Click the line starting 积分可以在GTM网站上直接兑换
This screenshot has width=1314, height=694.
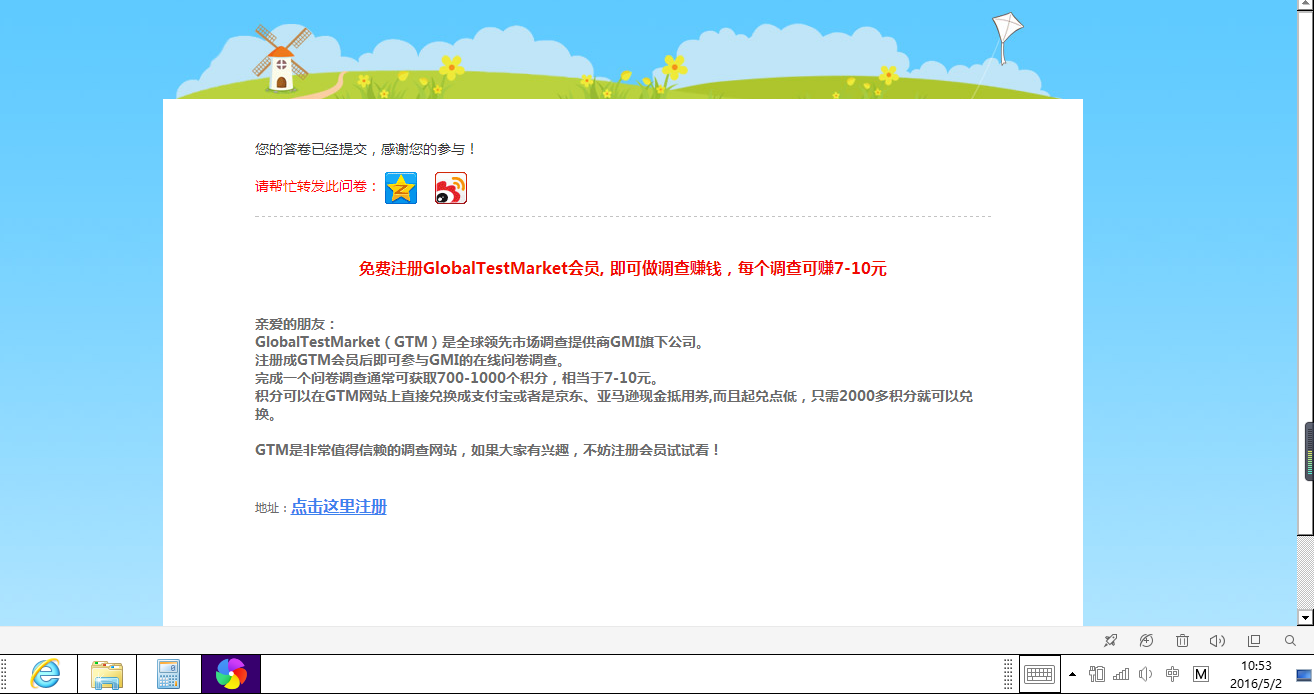(614, 405)
